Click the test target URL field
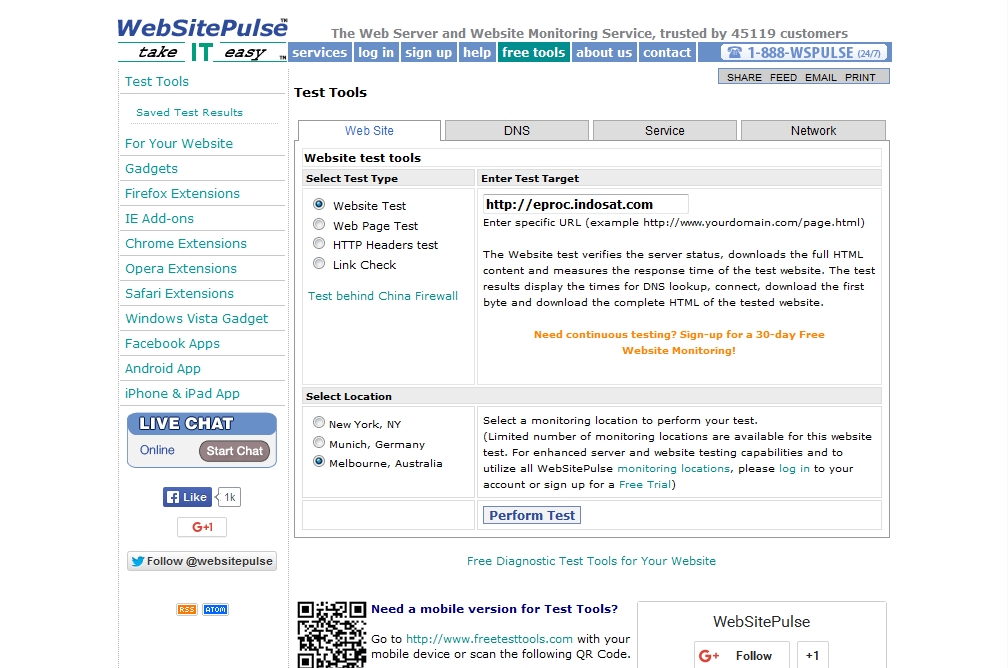The image size is (1008, 668). pyautogui.click(x=585, y=204)
